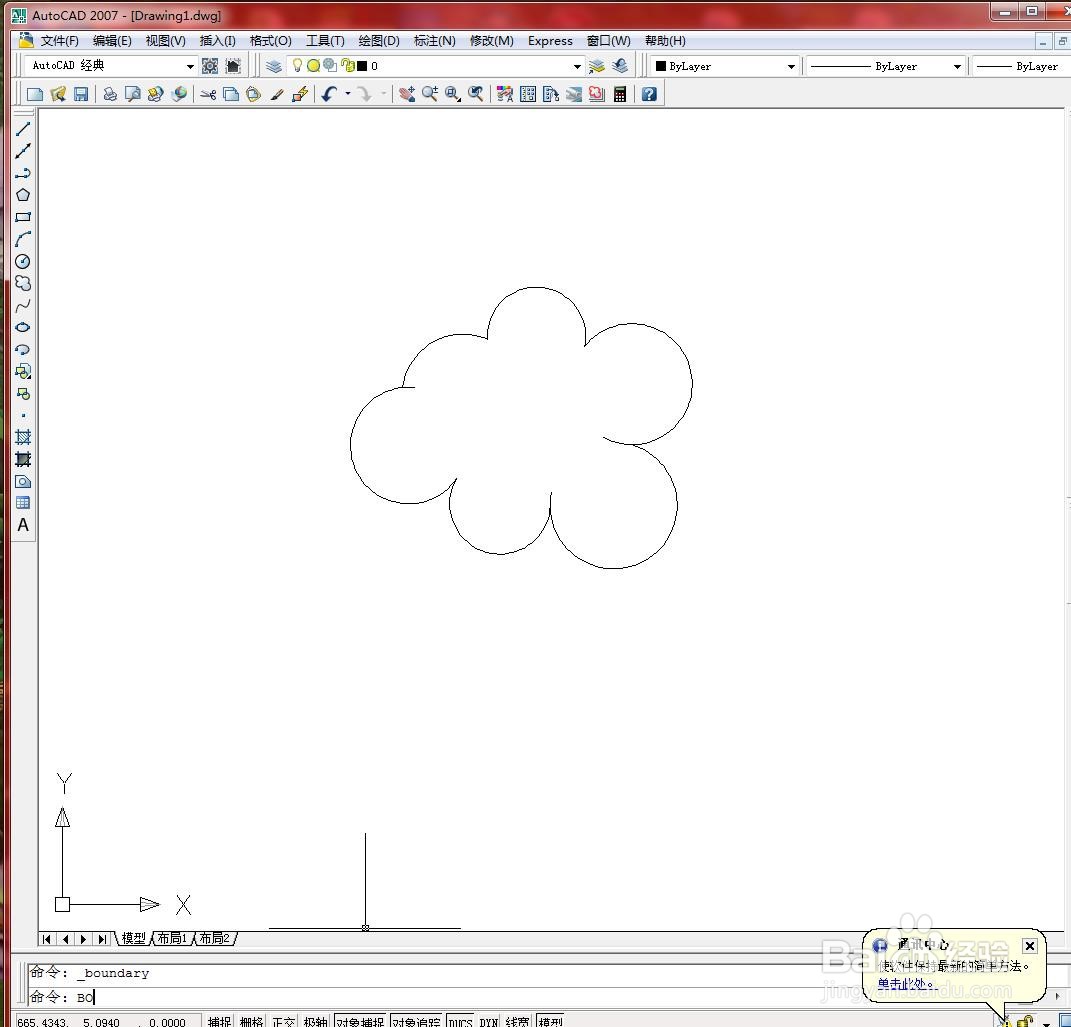Toggle DYN dynamic input button
Viewport: 1071px width, 1027px height.
point(488,1022)
